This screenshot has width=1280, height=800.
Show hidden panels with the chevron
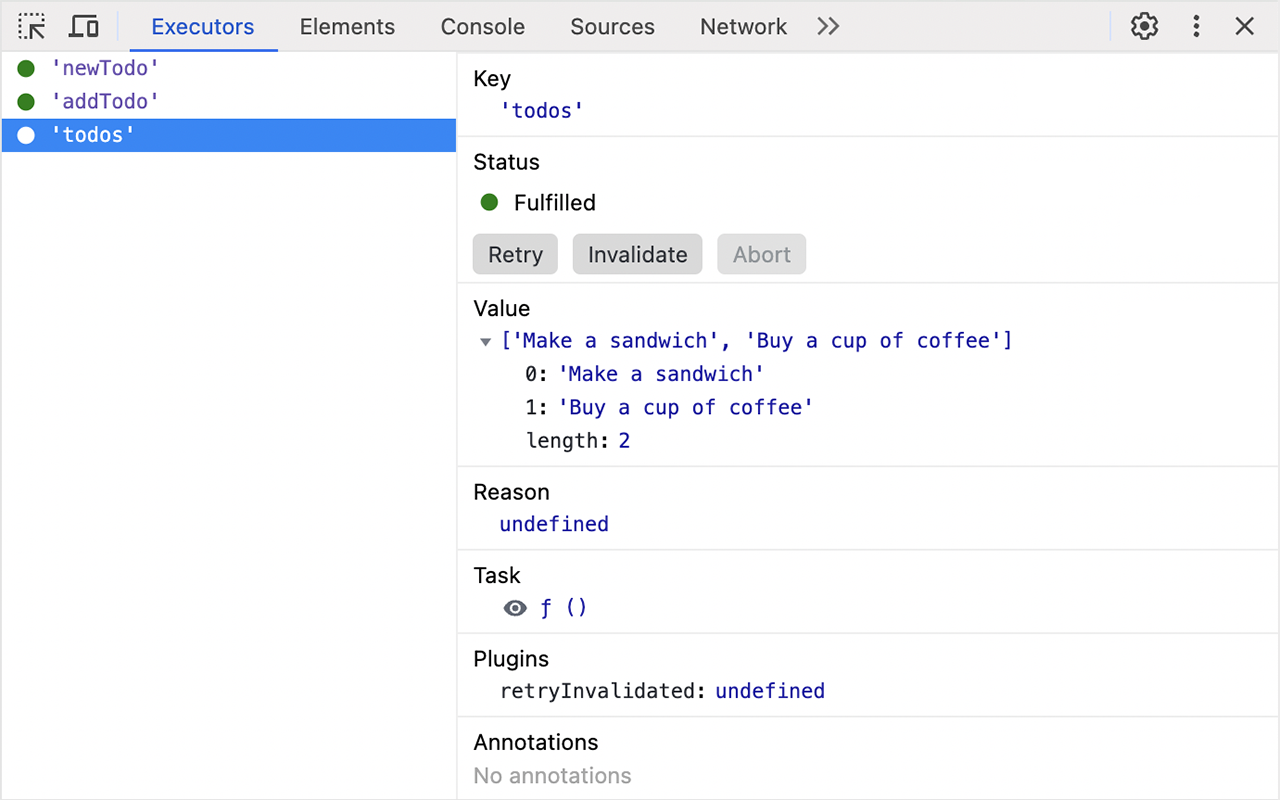pyautogui.click(x=827, y=26)
